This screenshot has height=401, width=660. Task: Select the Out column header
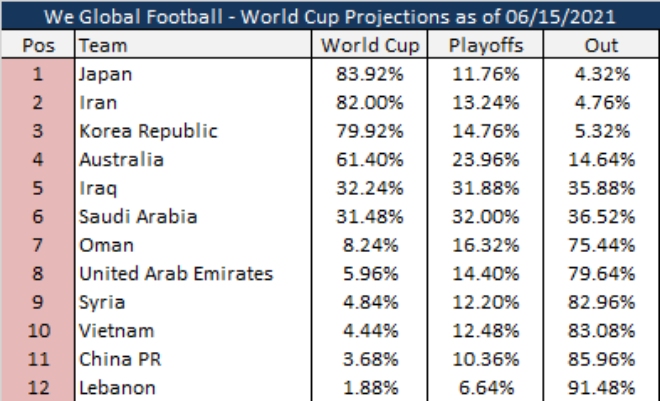(605, 45)
